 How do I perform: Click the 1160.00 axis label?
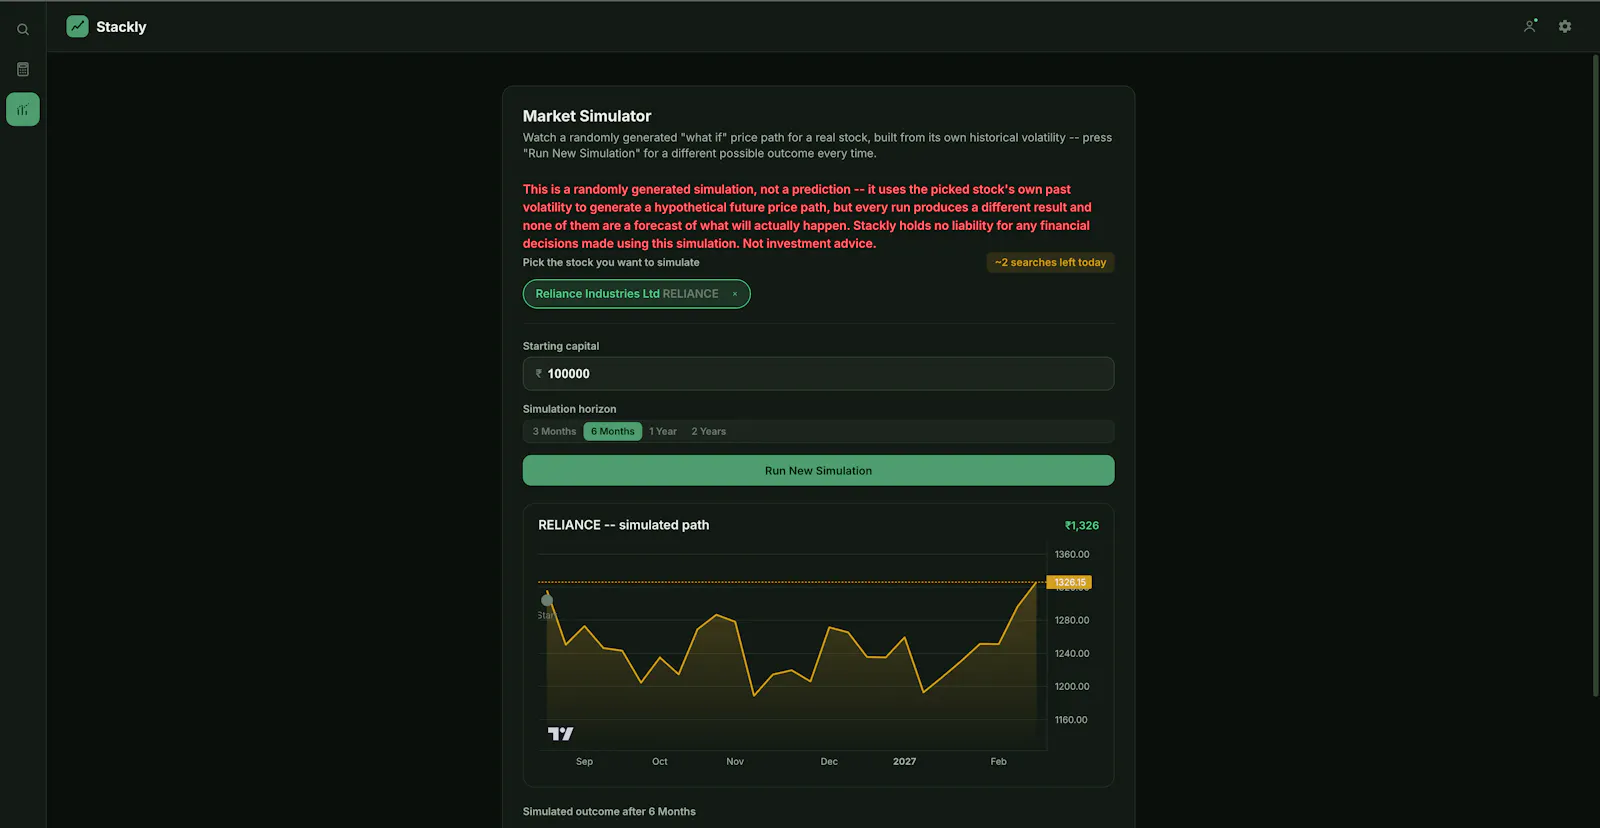[1071, 720]
